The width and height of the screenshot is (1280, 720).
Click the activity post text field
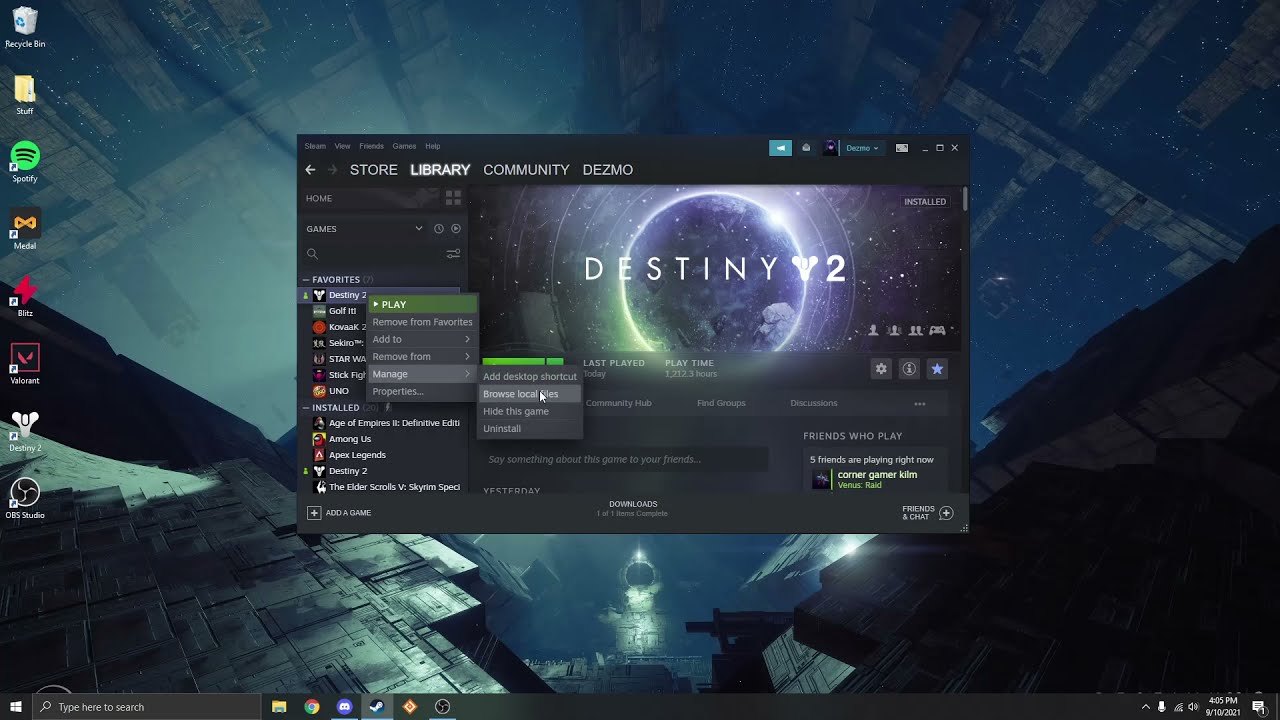(625, 460)
